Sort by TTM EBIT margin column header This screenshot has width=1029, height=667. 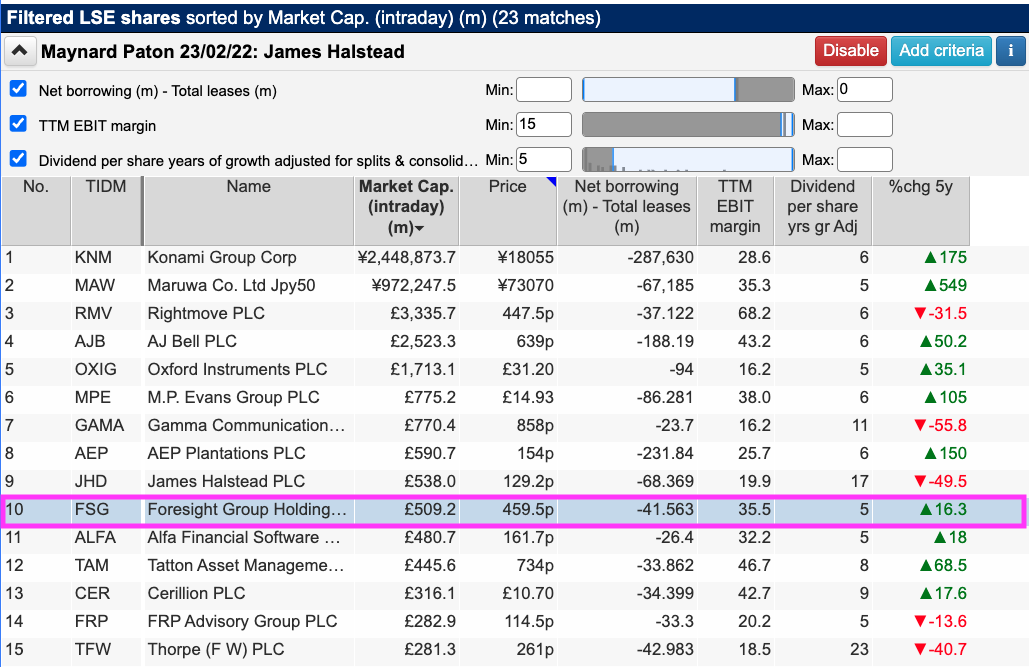coord(735,211)
